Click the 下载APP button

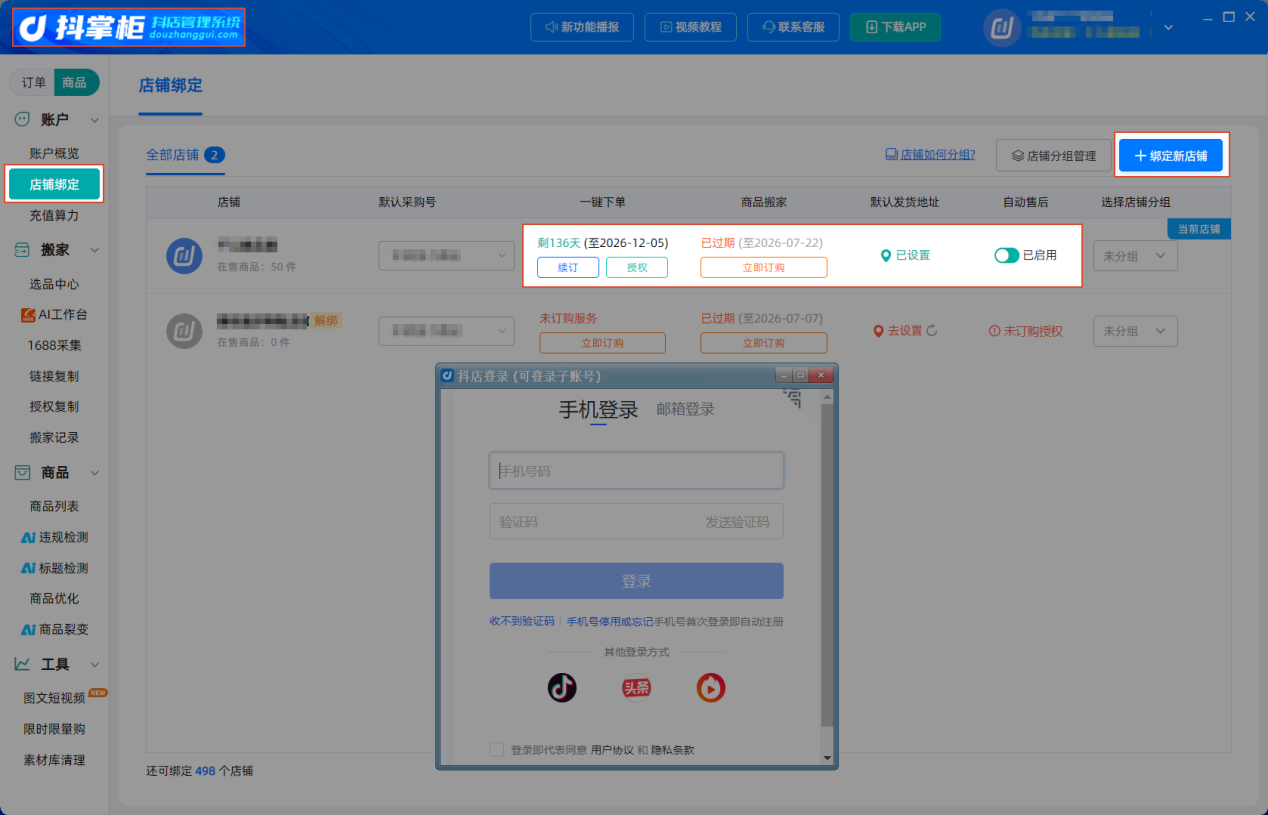[x=895, y=27]
